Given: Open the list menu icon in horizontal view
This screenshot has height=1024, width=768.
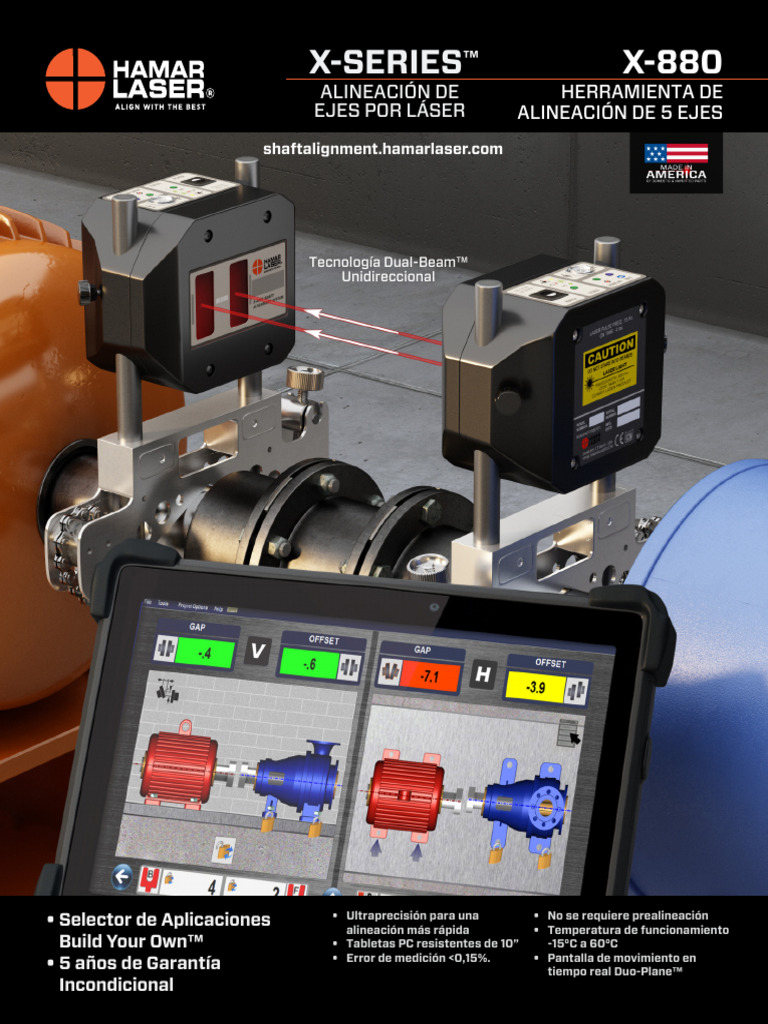Looking at the screenshot, I should pos(569,733).
